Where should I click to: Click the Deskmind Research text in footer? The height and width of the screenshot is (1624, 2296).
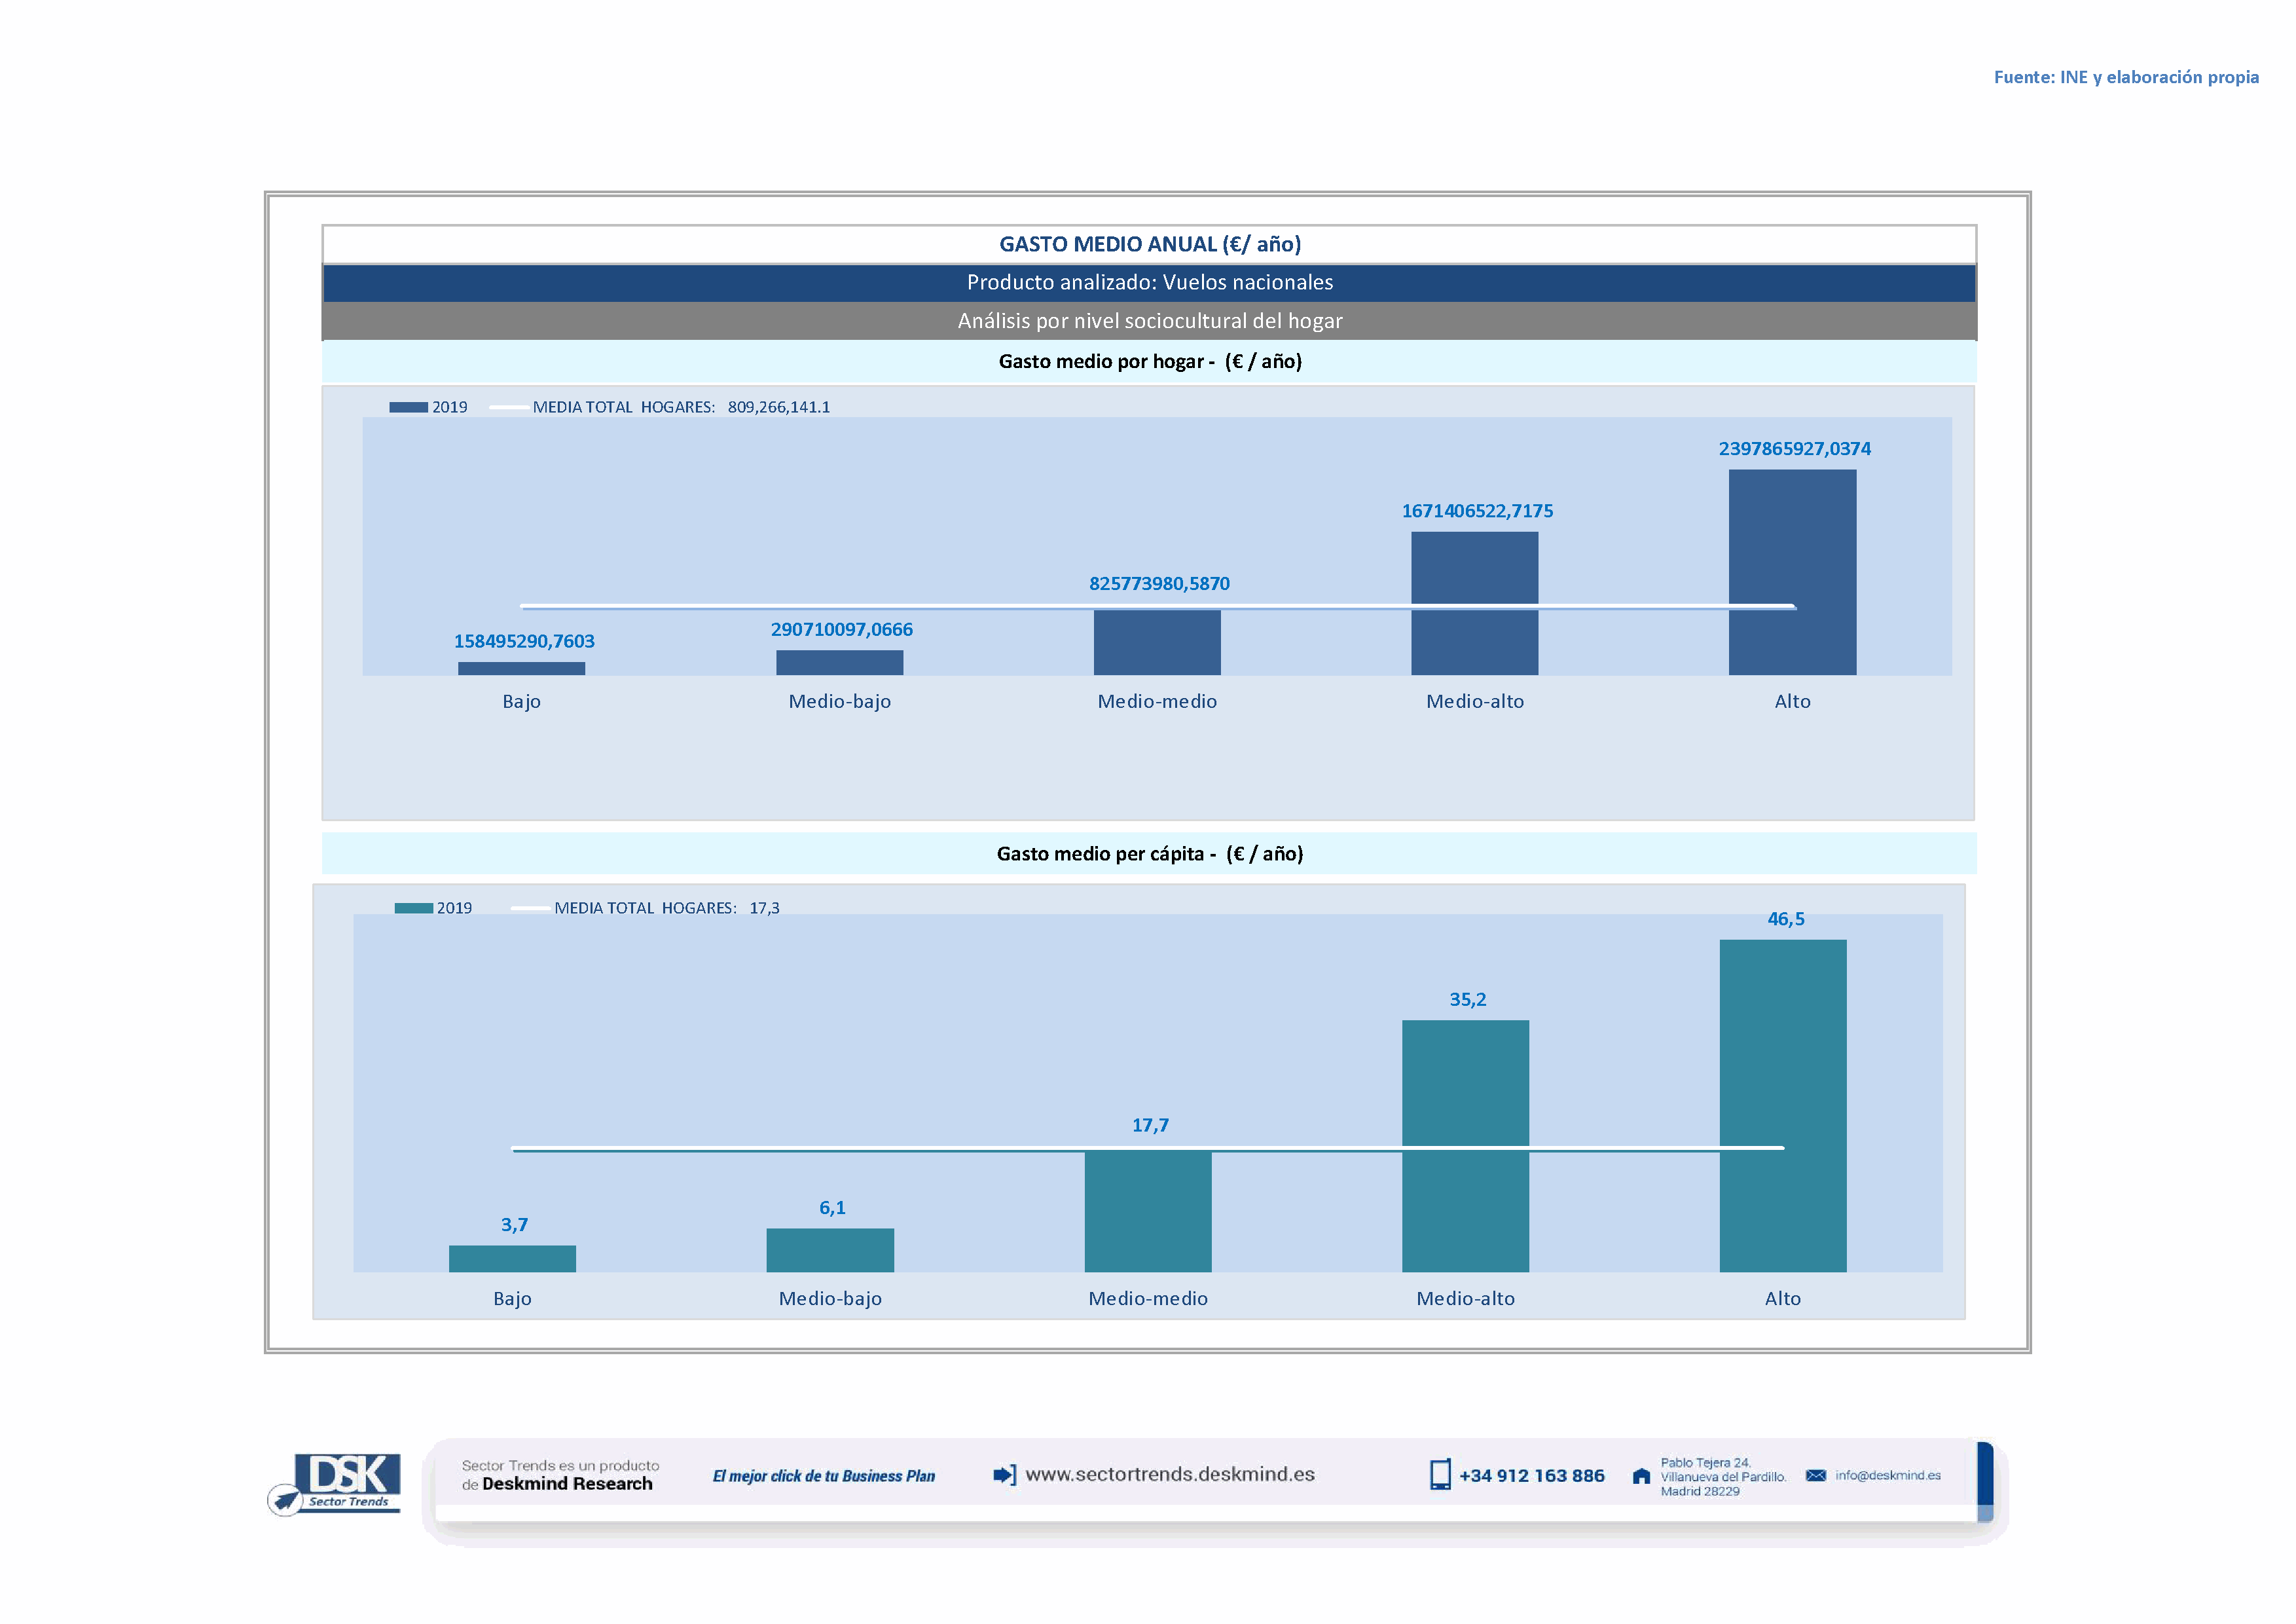(567, 1484)
